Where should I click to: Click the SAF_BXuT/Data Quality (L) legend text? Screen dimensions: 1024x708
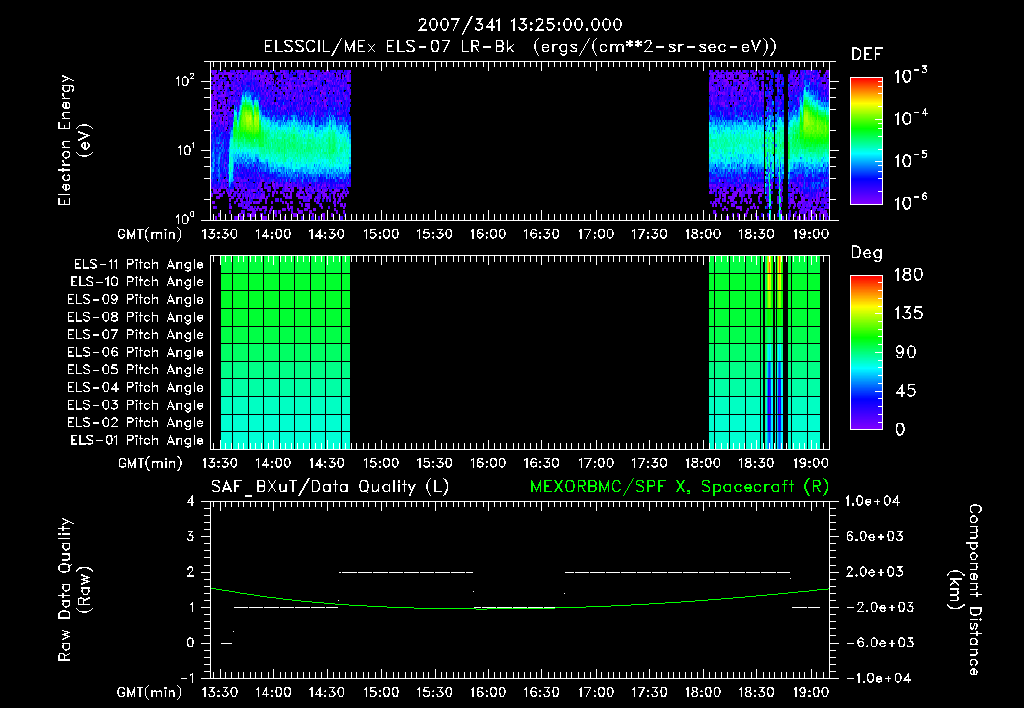330,487
